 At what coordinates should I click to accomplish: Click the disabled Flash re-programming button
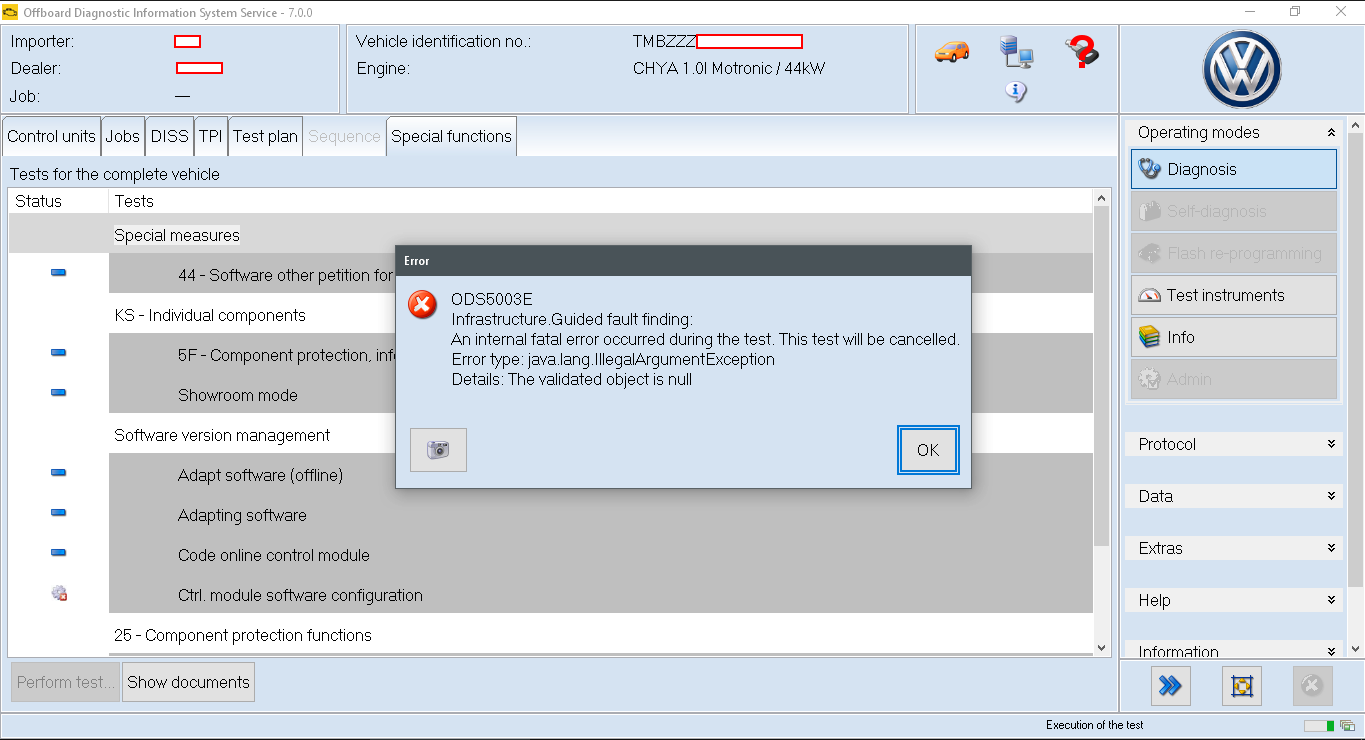point(1234,253)
